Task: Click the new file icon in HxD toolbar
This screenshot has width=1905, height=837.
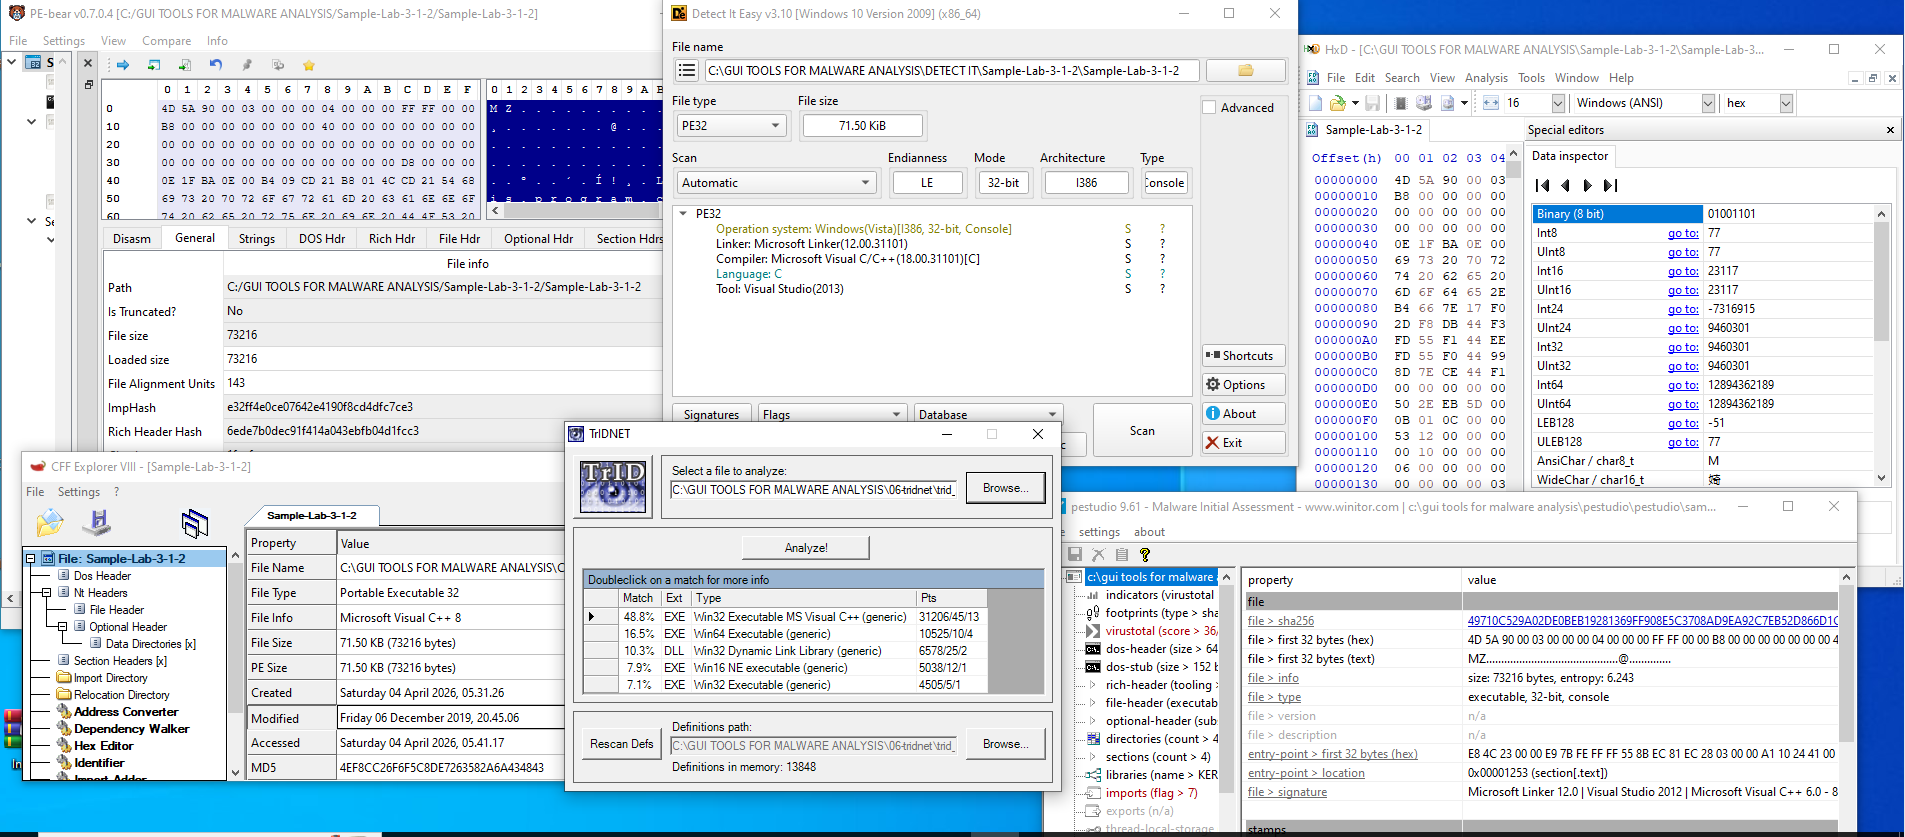Action: click(1316, 103)
